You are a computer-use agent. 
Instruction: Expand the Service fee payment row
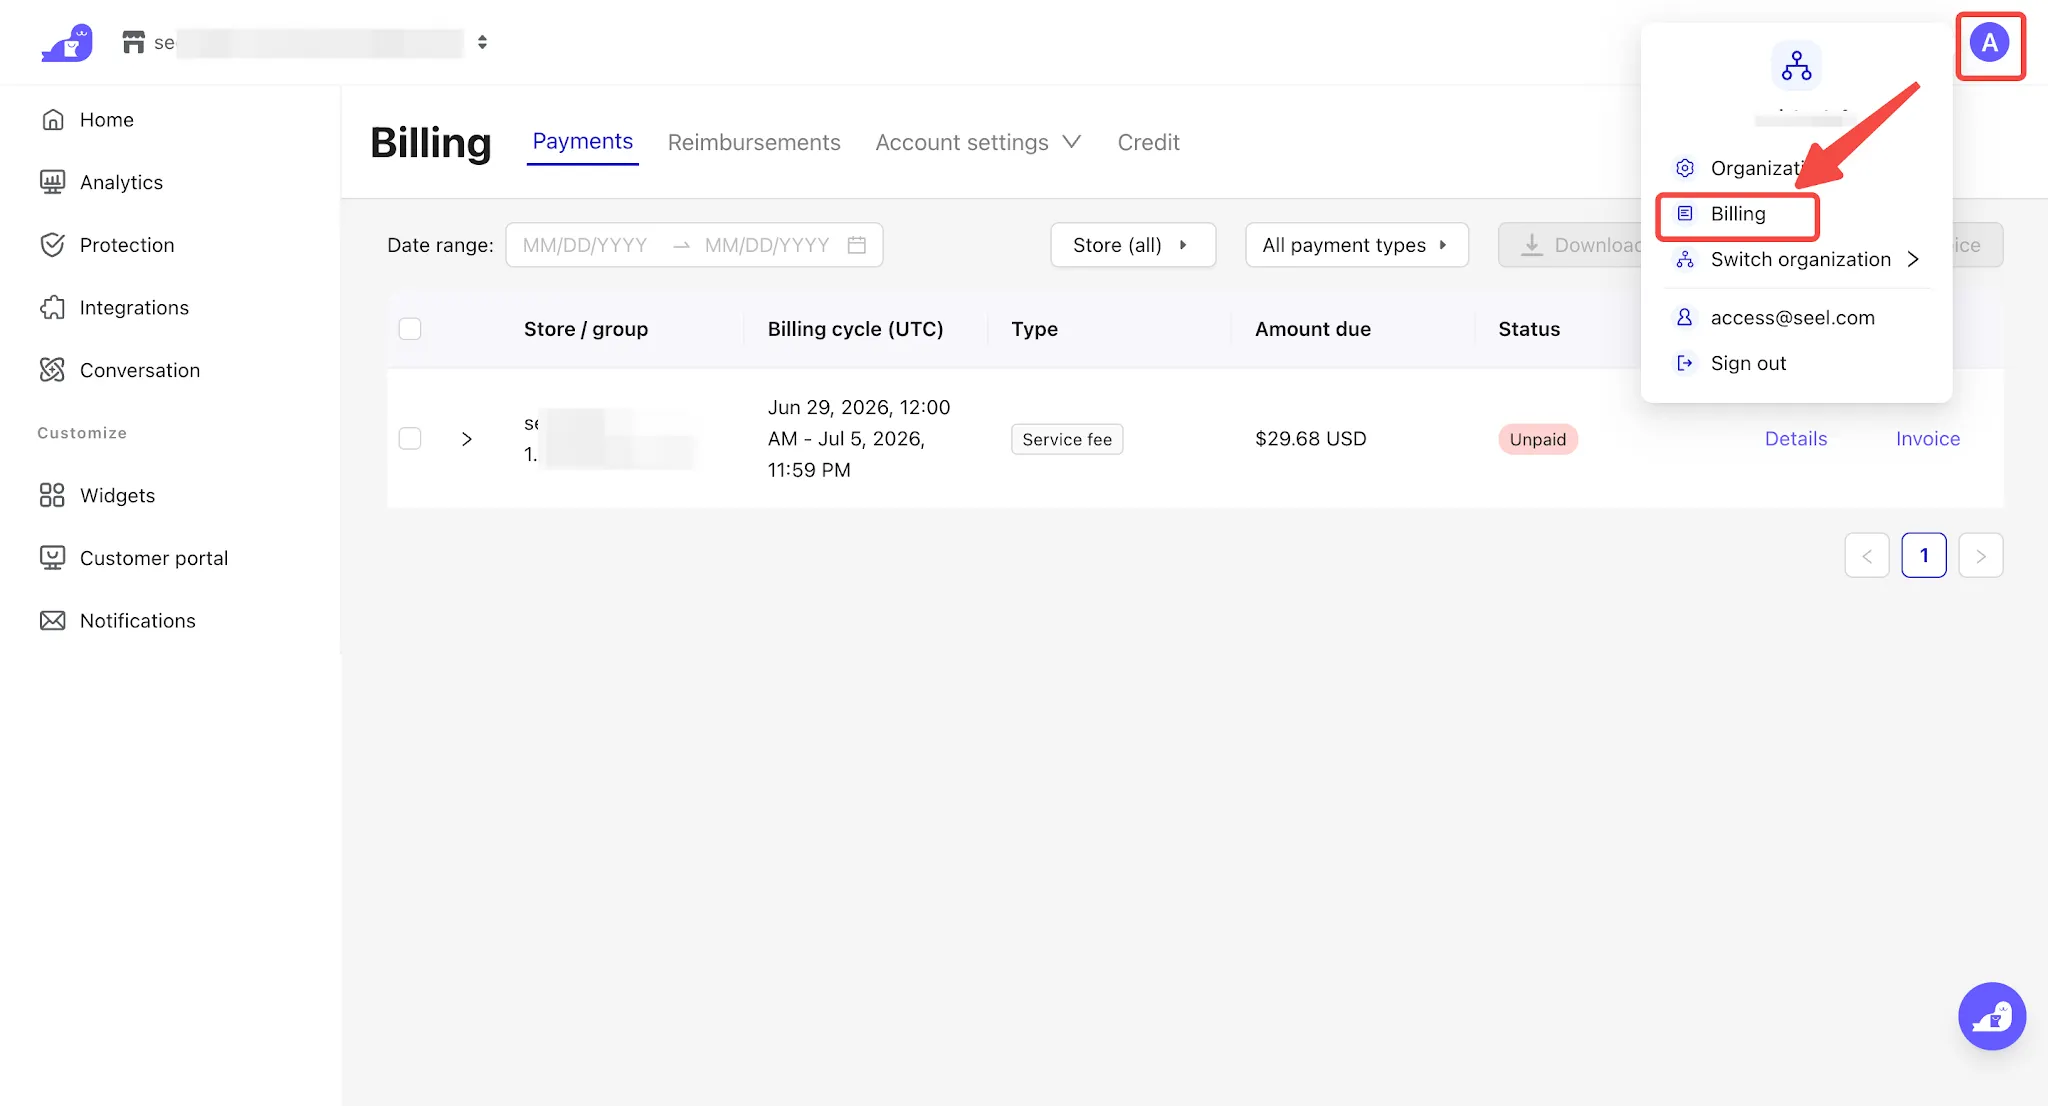[467, 439]
